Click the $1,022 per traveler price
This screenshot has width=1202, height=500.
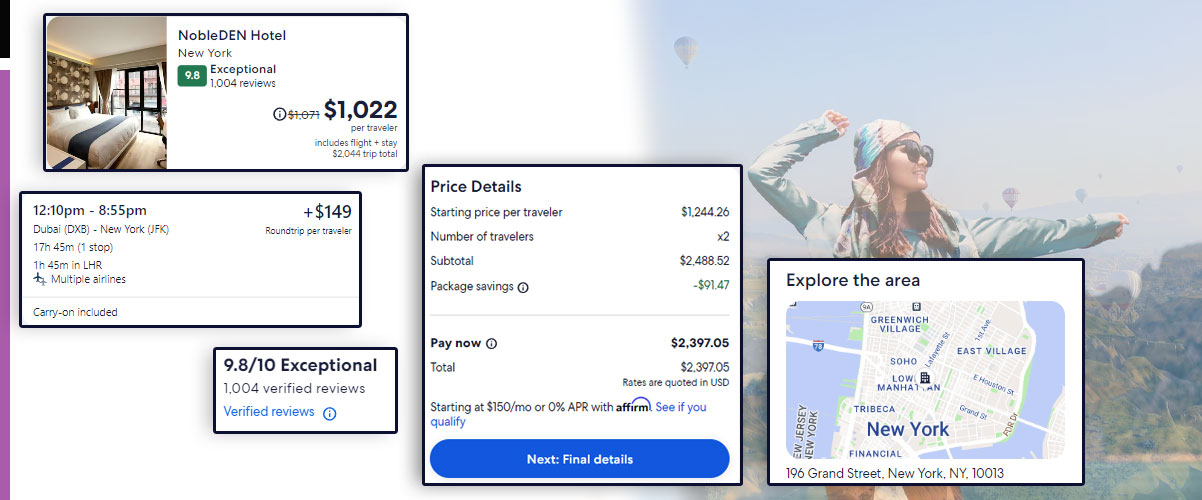pyautogui.click(x=360, y=110)
